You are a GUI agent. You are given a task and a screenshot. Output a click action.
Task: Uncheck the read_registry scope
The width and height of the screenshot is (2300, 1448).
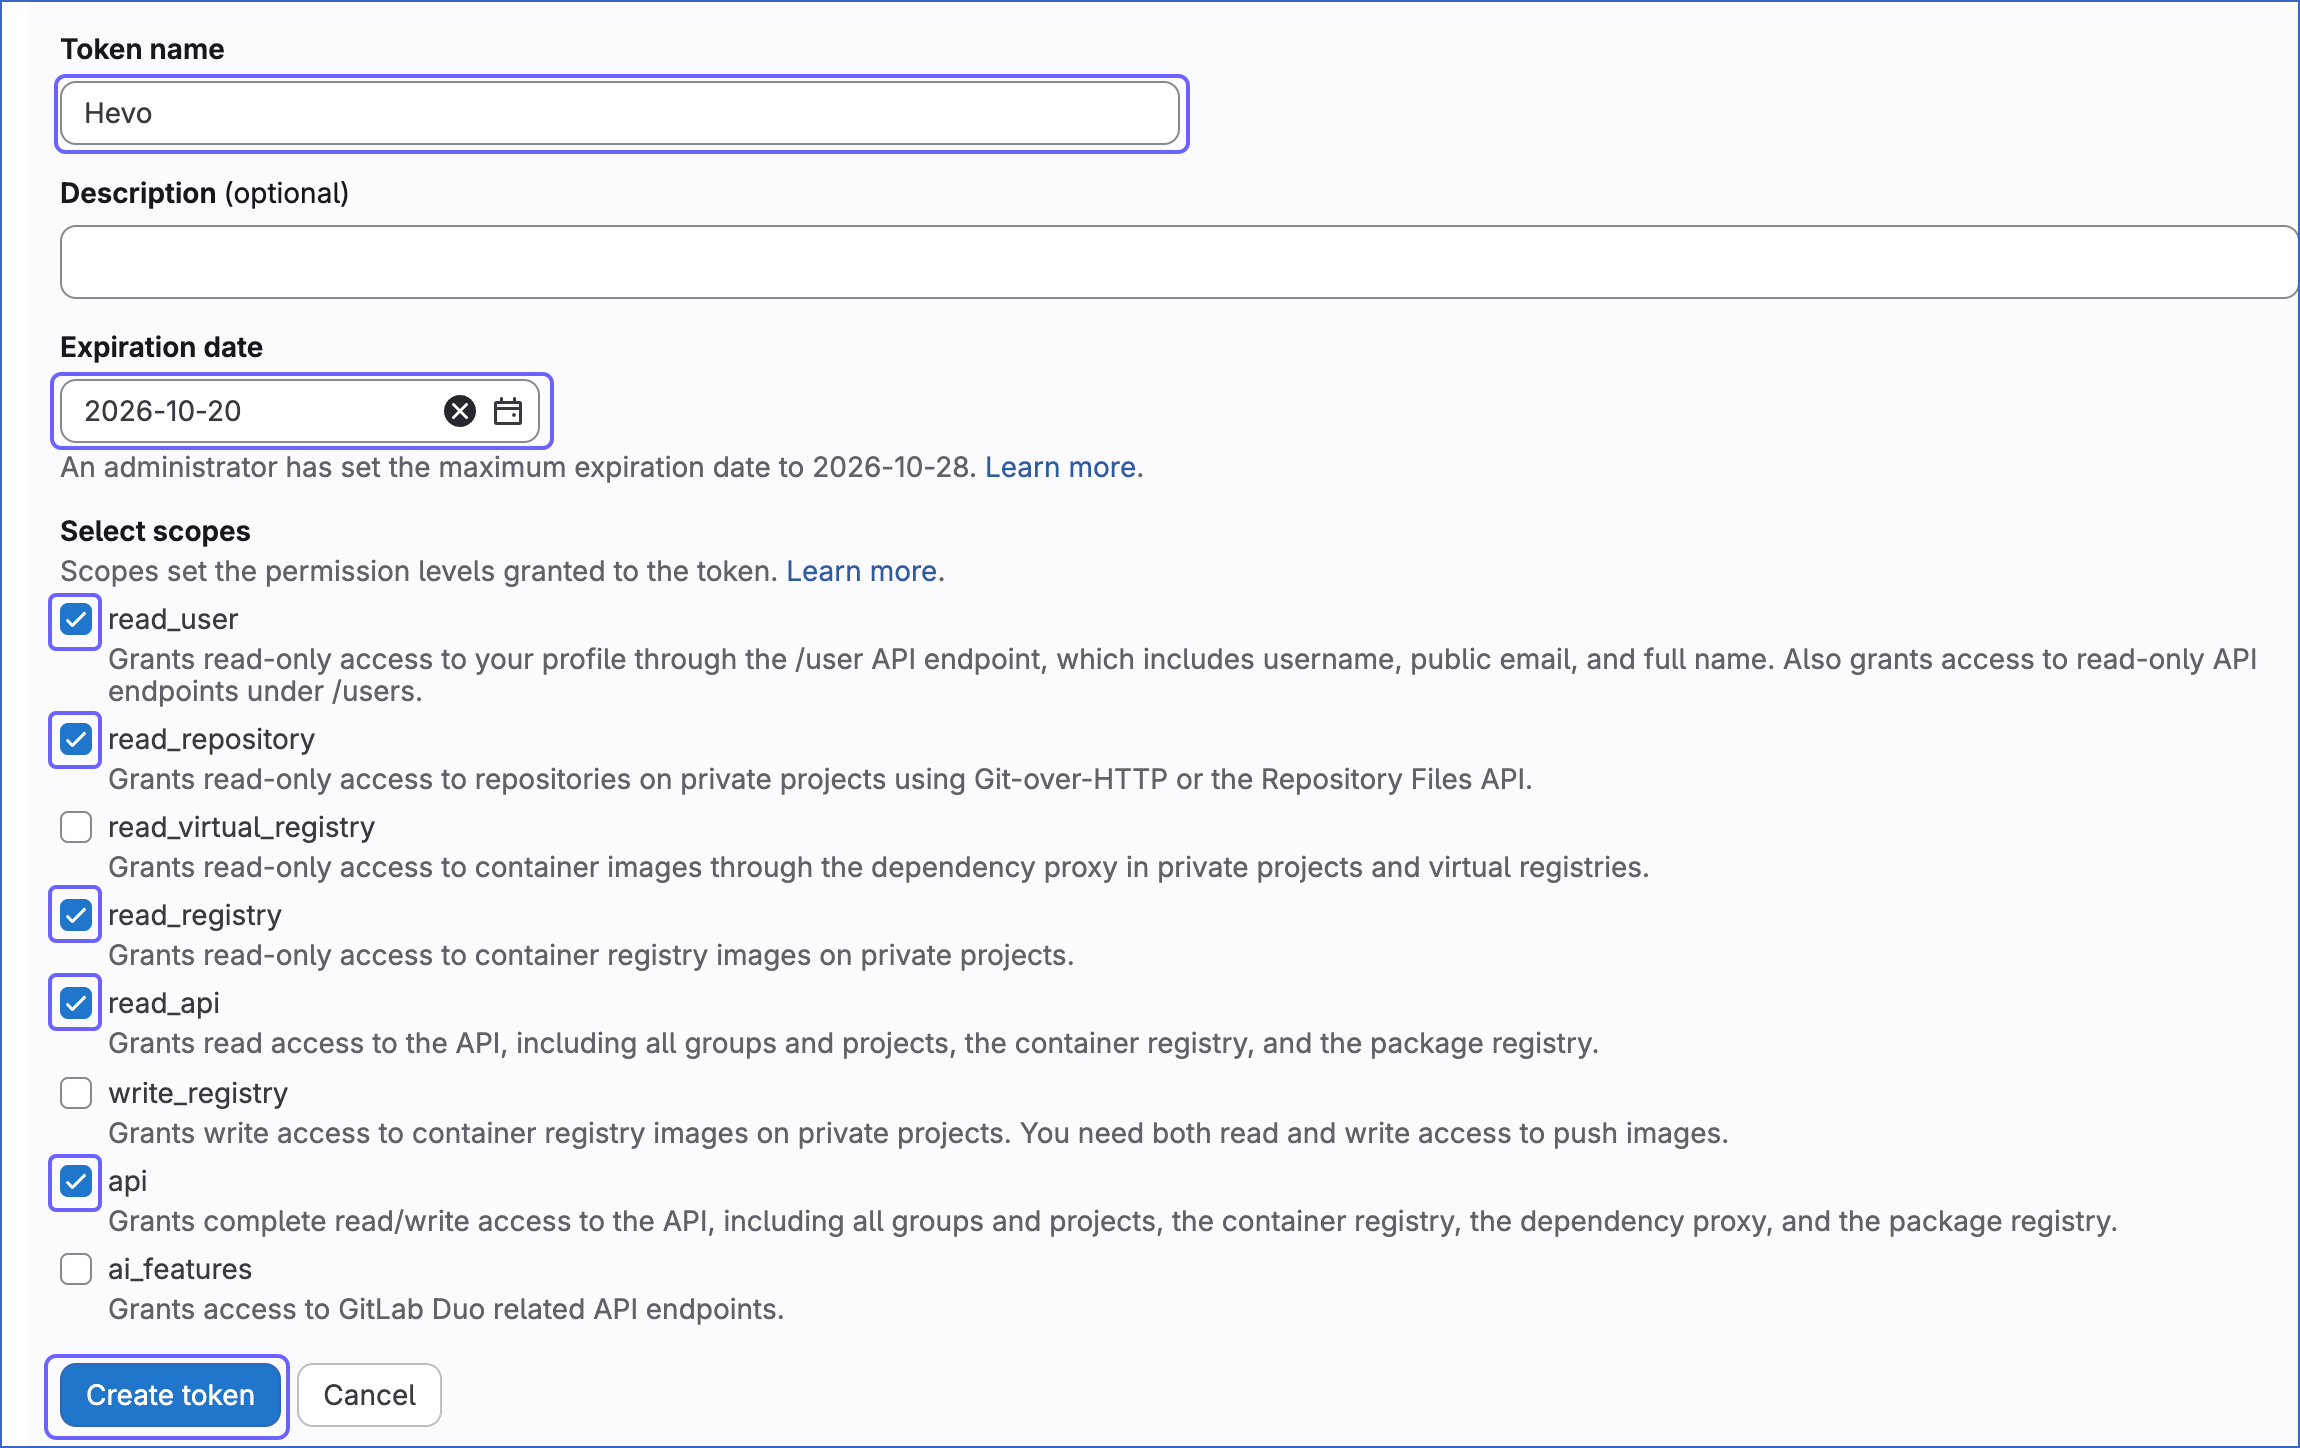point(74,915)
